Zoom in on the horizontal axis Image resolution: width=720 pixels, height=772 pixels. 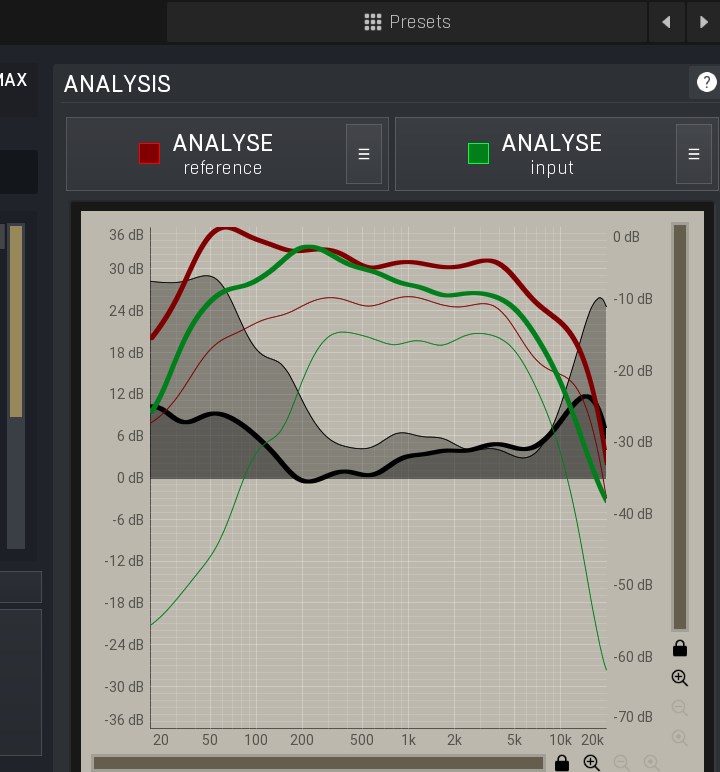coord(591,764)
